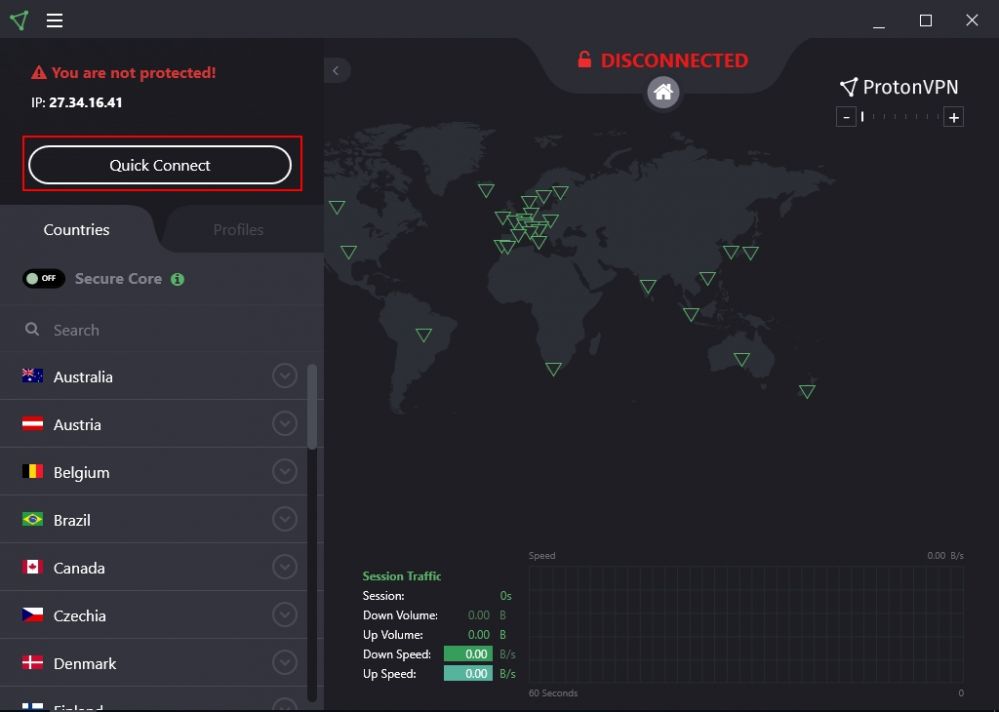Click the Secure Core info icon
This screenshot has height=712, width=999.
point(177,279)
